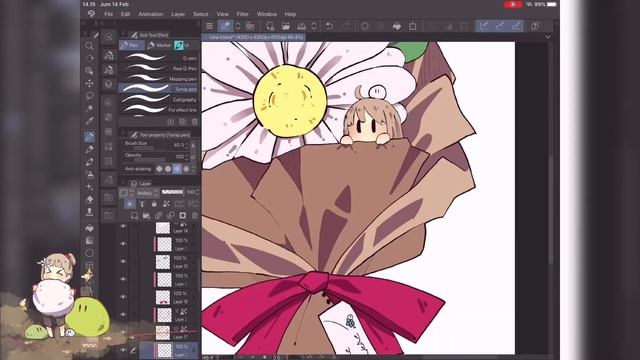Click the Open file folder icon
The image size is (640, 360).
pos(286,26)
